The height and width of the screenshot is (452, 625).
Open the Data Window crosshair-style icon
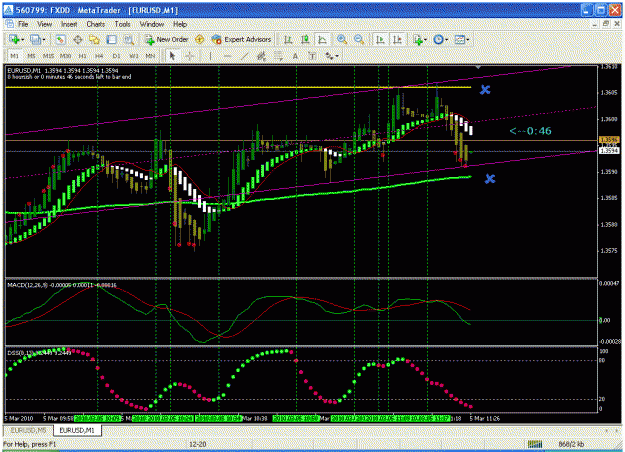coord(78,39)
